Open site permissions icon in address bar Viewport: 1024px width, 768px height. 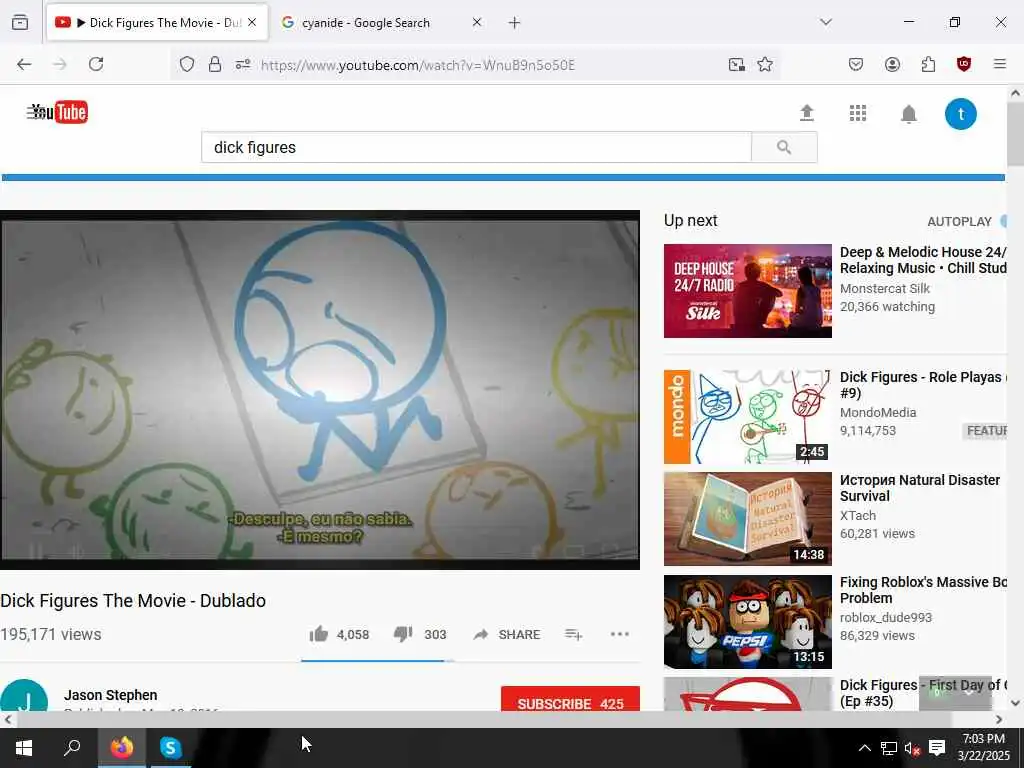click(x=243, y=64)
